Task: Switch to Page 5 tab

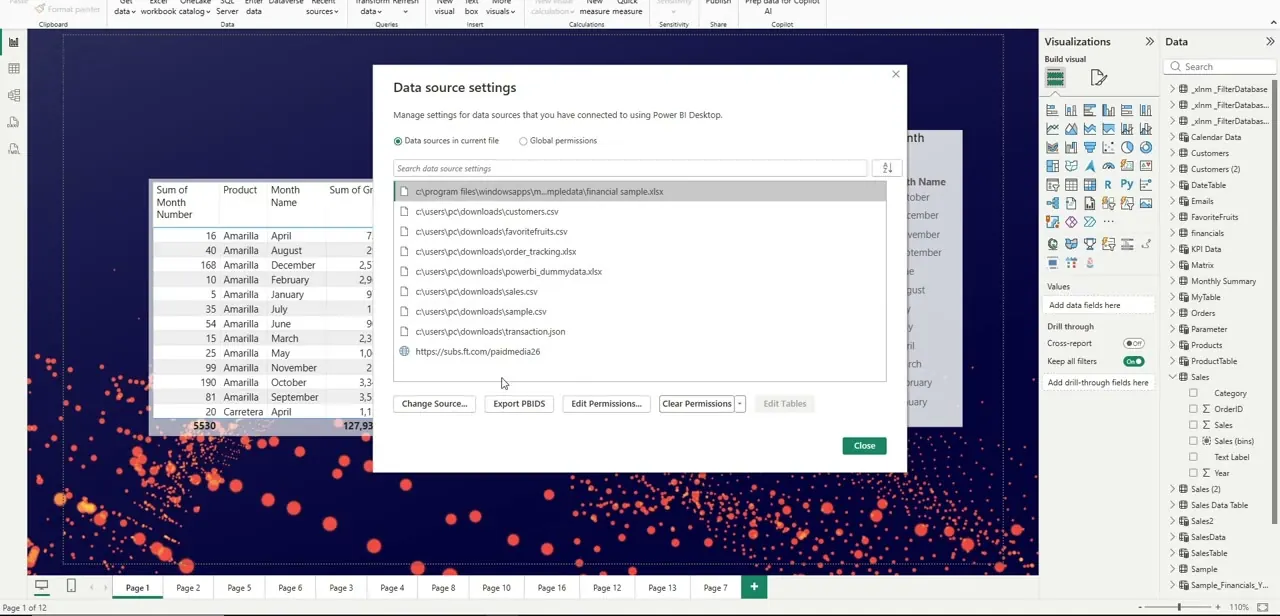Action: (x=239, y=588)
